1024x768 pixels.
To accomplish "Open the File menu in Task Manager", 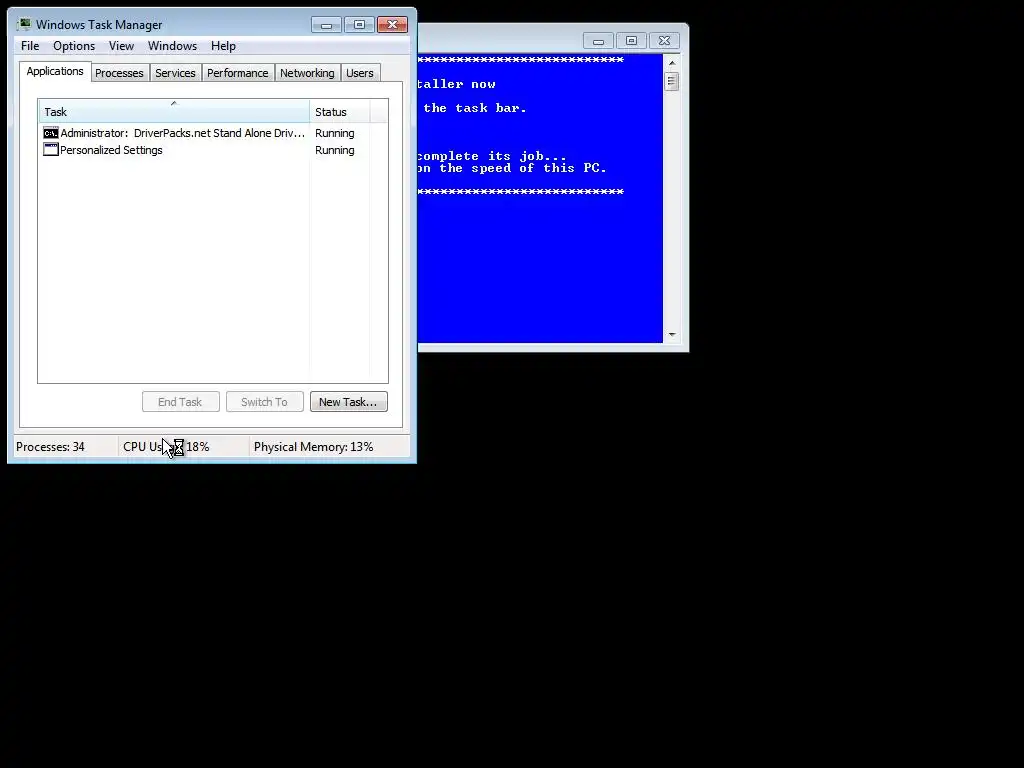I will (x=30, y=46).
